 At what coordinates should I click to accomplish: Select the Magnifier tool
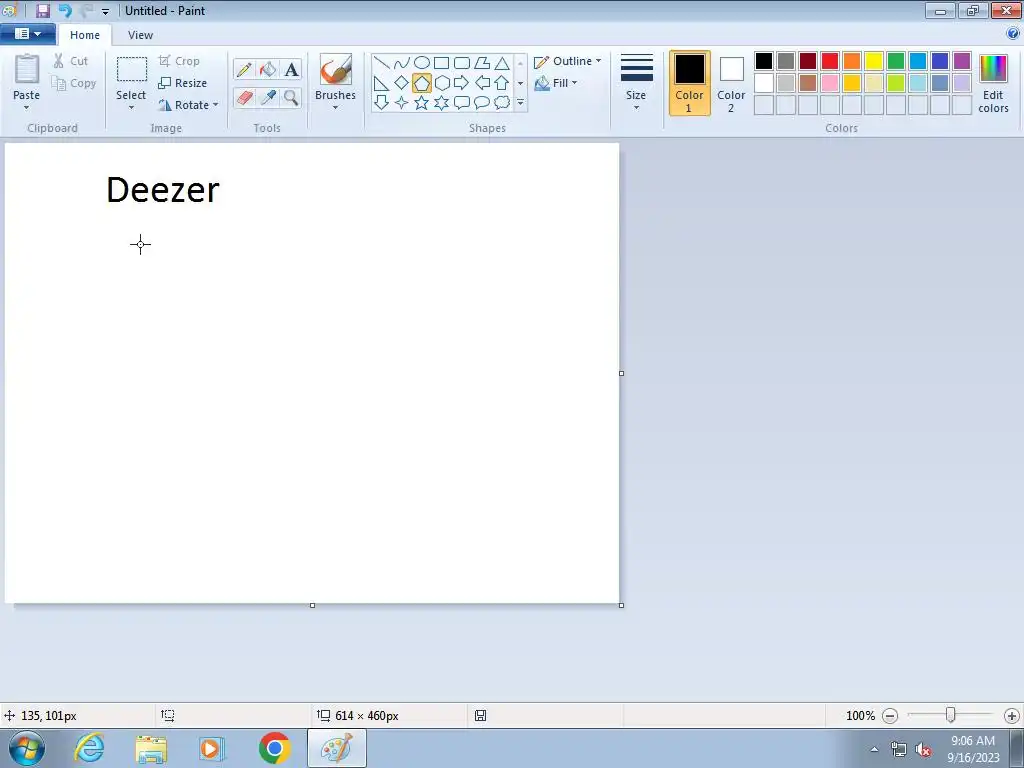(291, 97)
